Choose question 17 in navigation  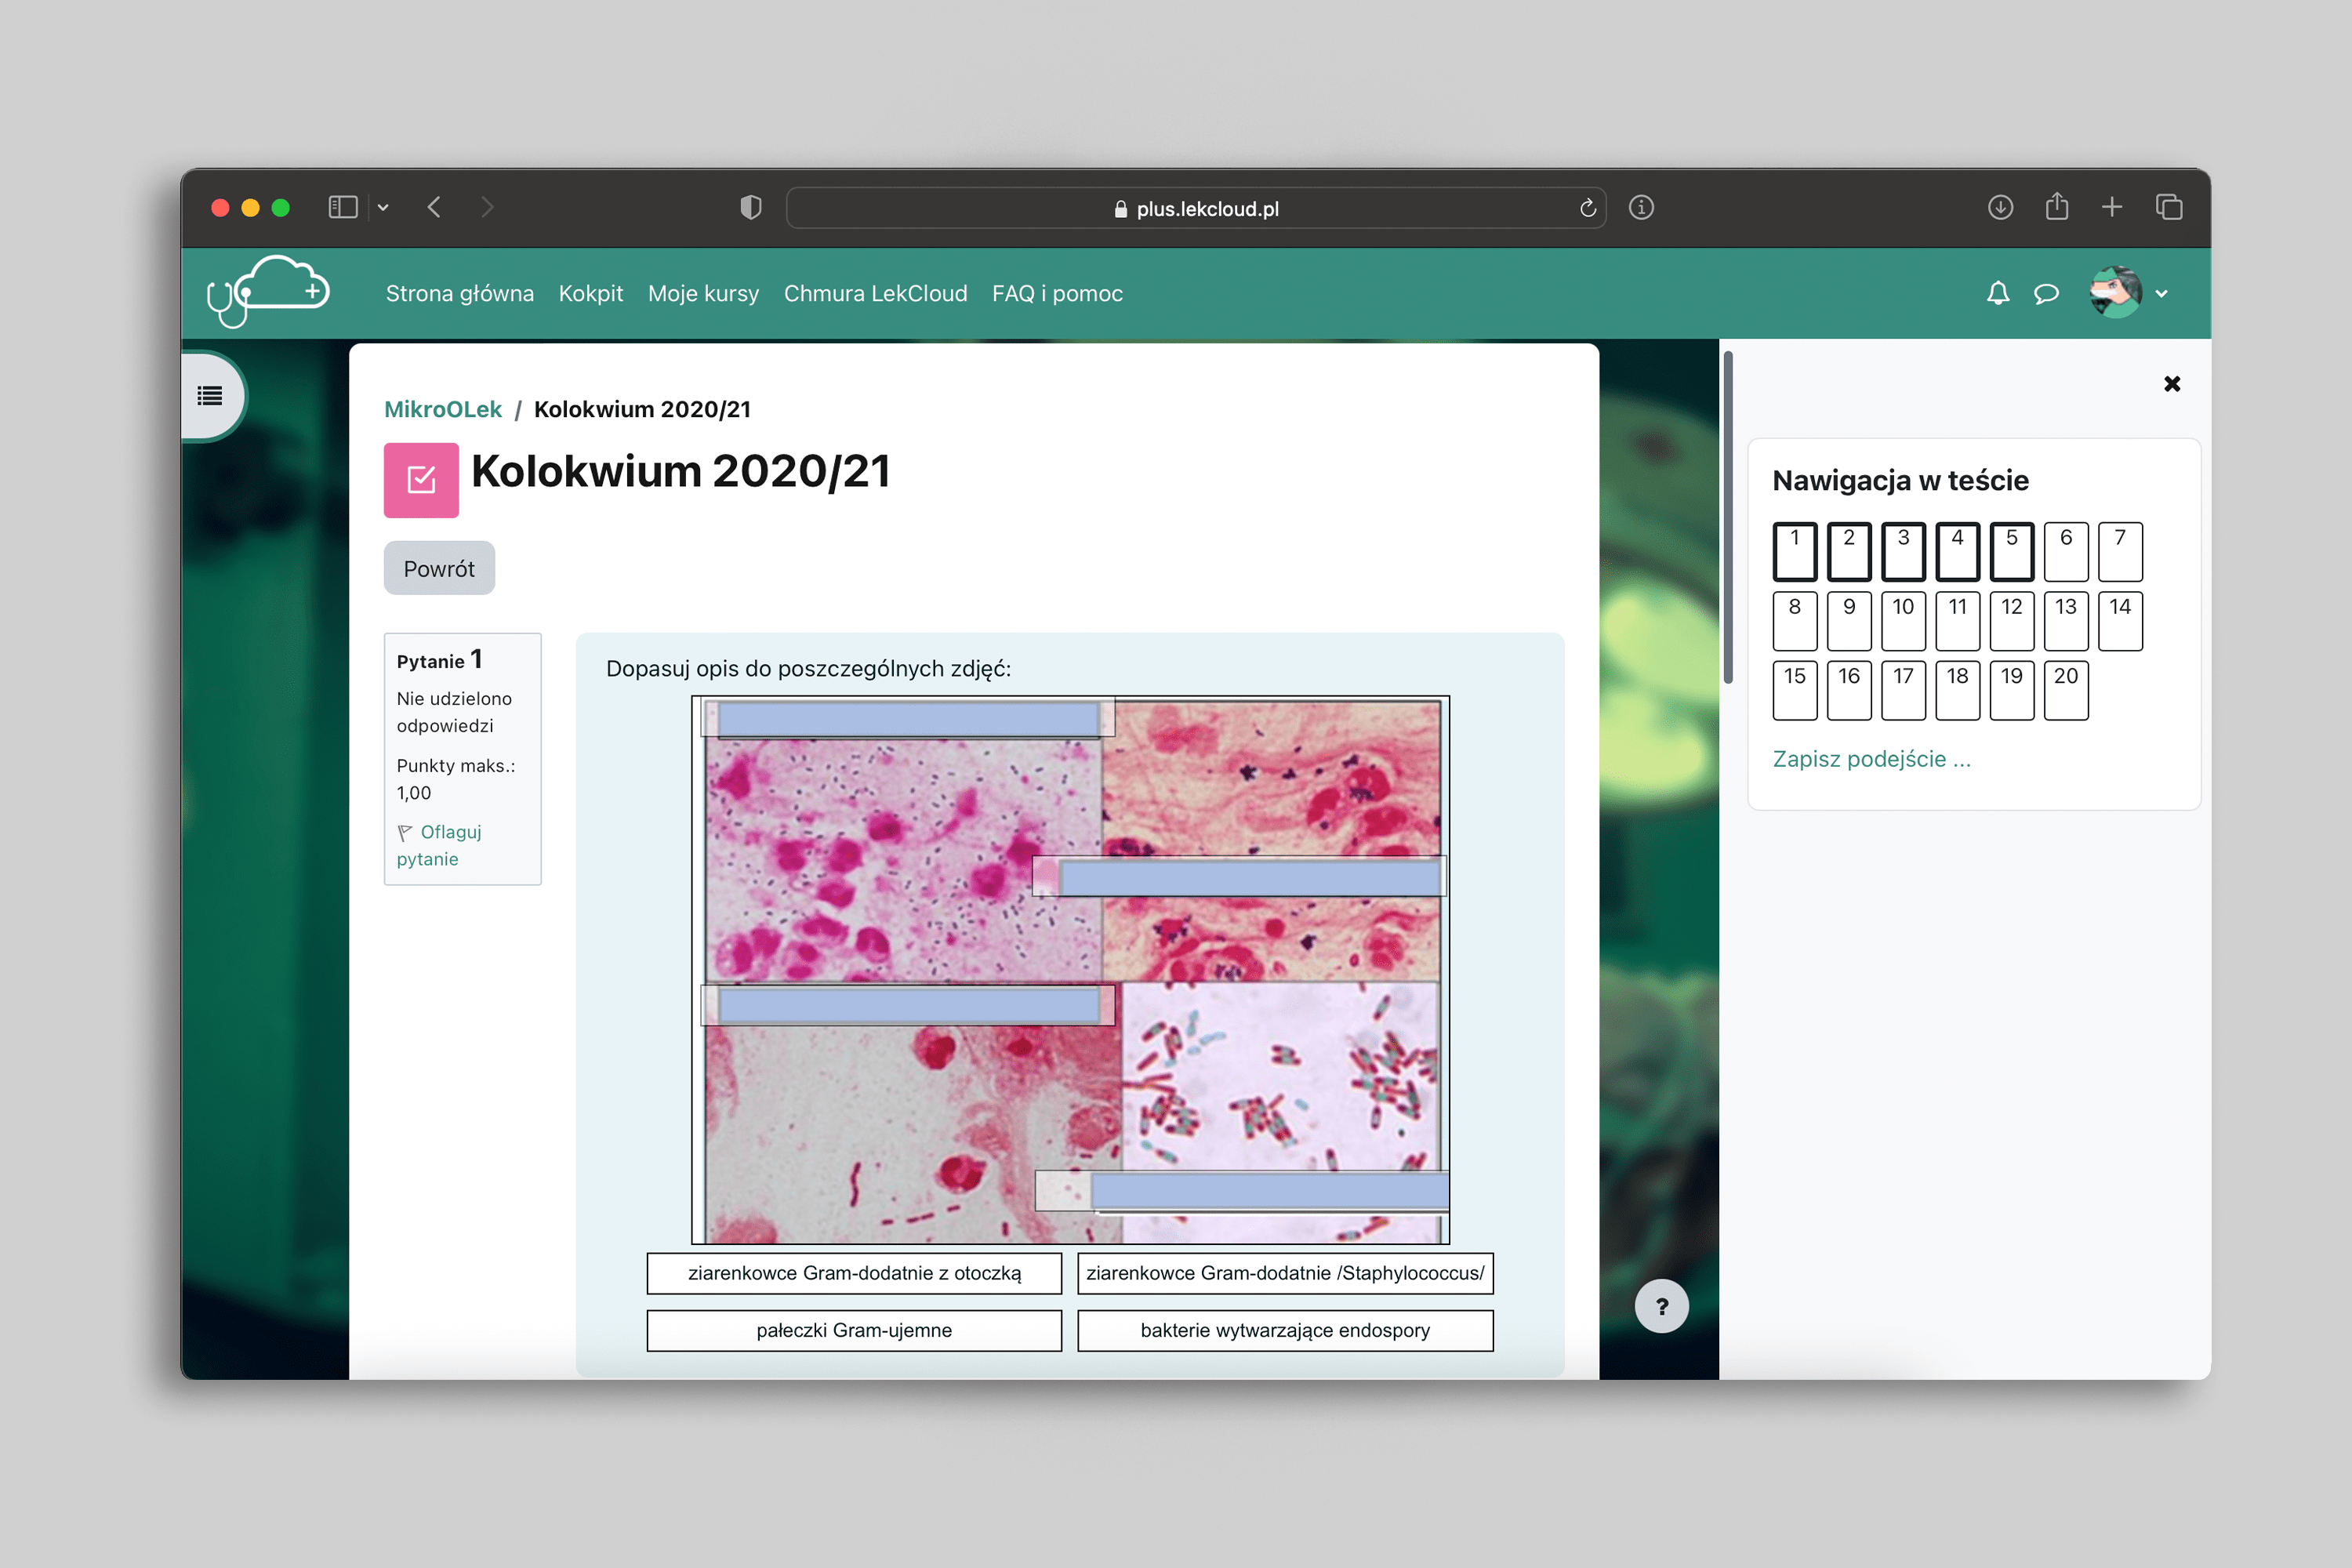point(1903,690)
